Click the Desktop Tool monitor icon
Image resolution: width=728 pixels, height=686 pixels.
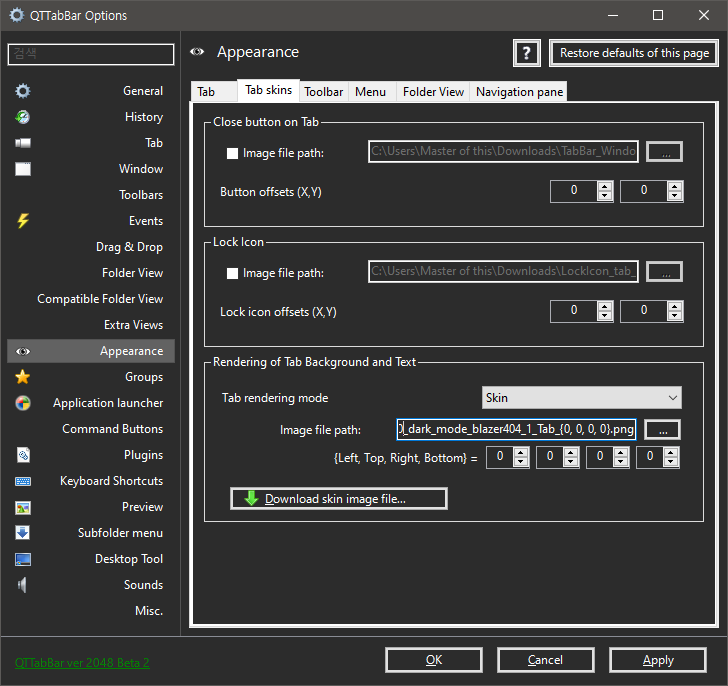click(x=23, y=559)
